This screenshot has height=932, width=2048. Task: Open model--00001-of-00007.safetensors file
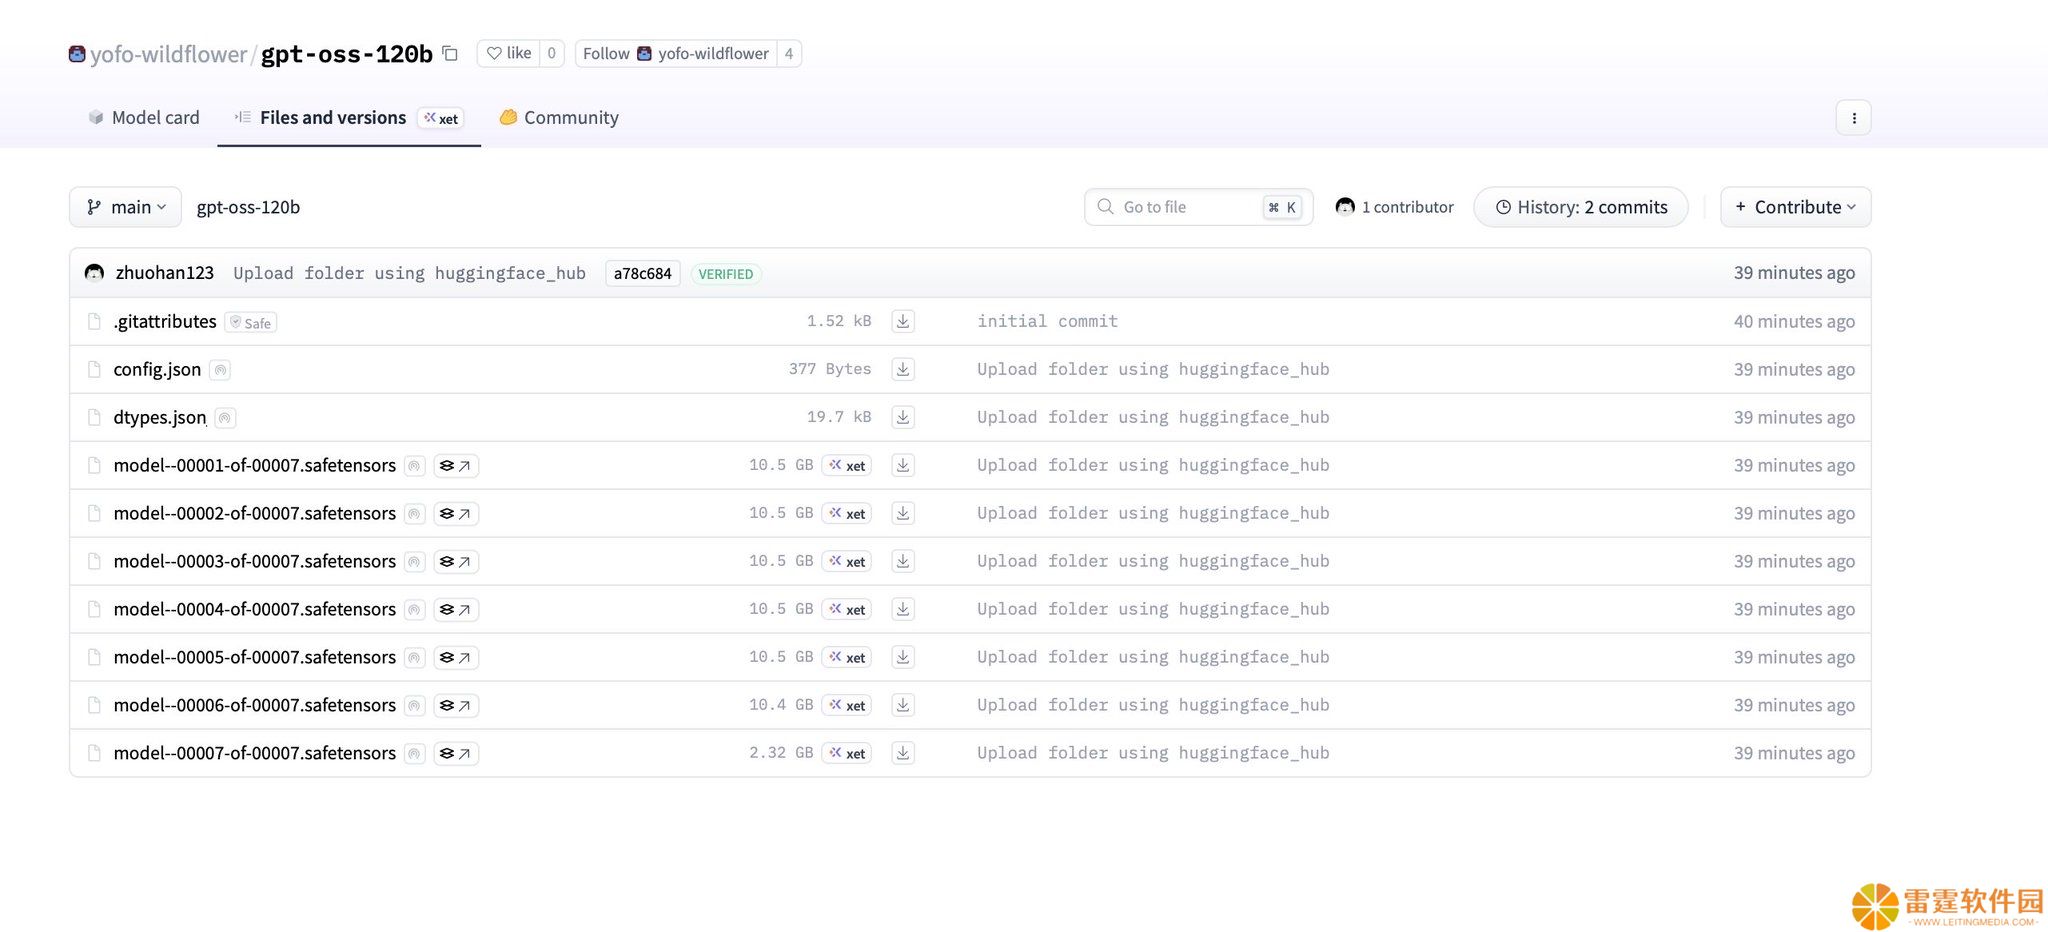tap(255, 465)
